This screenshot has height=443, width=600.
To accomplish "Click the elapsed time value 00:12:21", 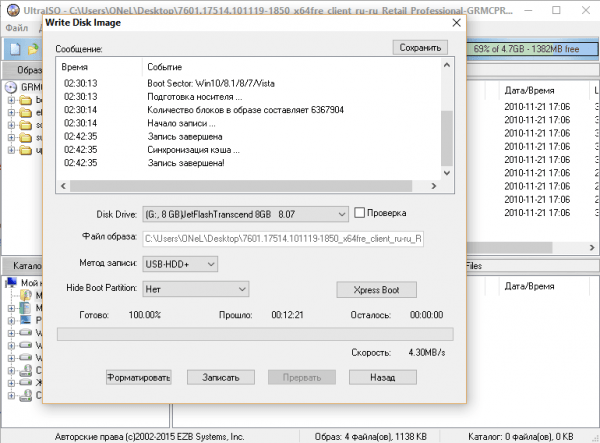I will pos(287,315).
